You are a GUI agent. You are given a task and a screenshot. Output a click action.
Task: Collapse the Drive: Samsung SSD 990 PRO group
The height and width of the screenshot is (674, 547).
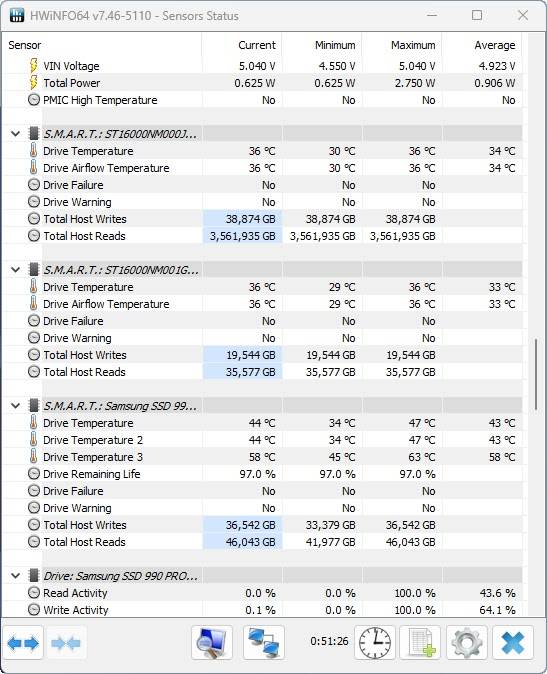click(16, 576)
